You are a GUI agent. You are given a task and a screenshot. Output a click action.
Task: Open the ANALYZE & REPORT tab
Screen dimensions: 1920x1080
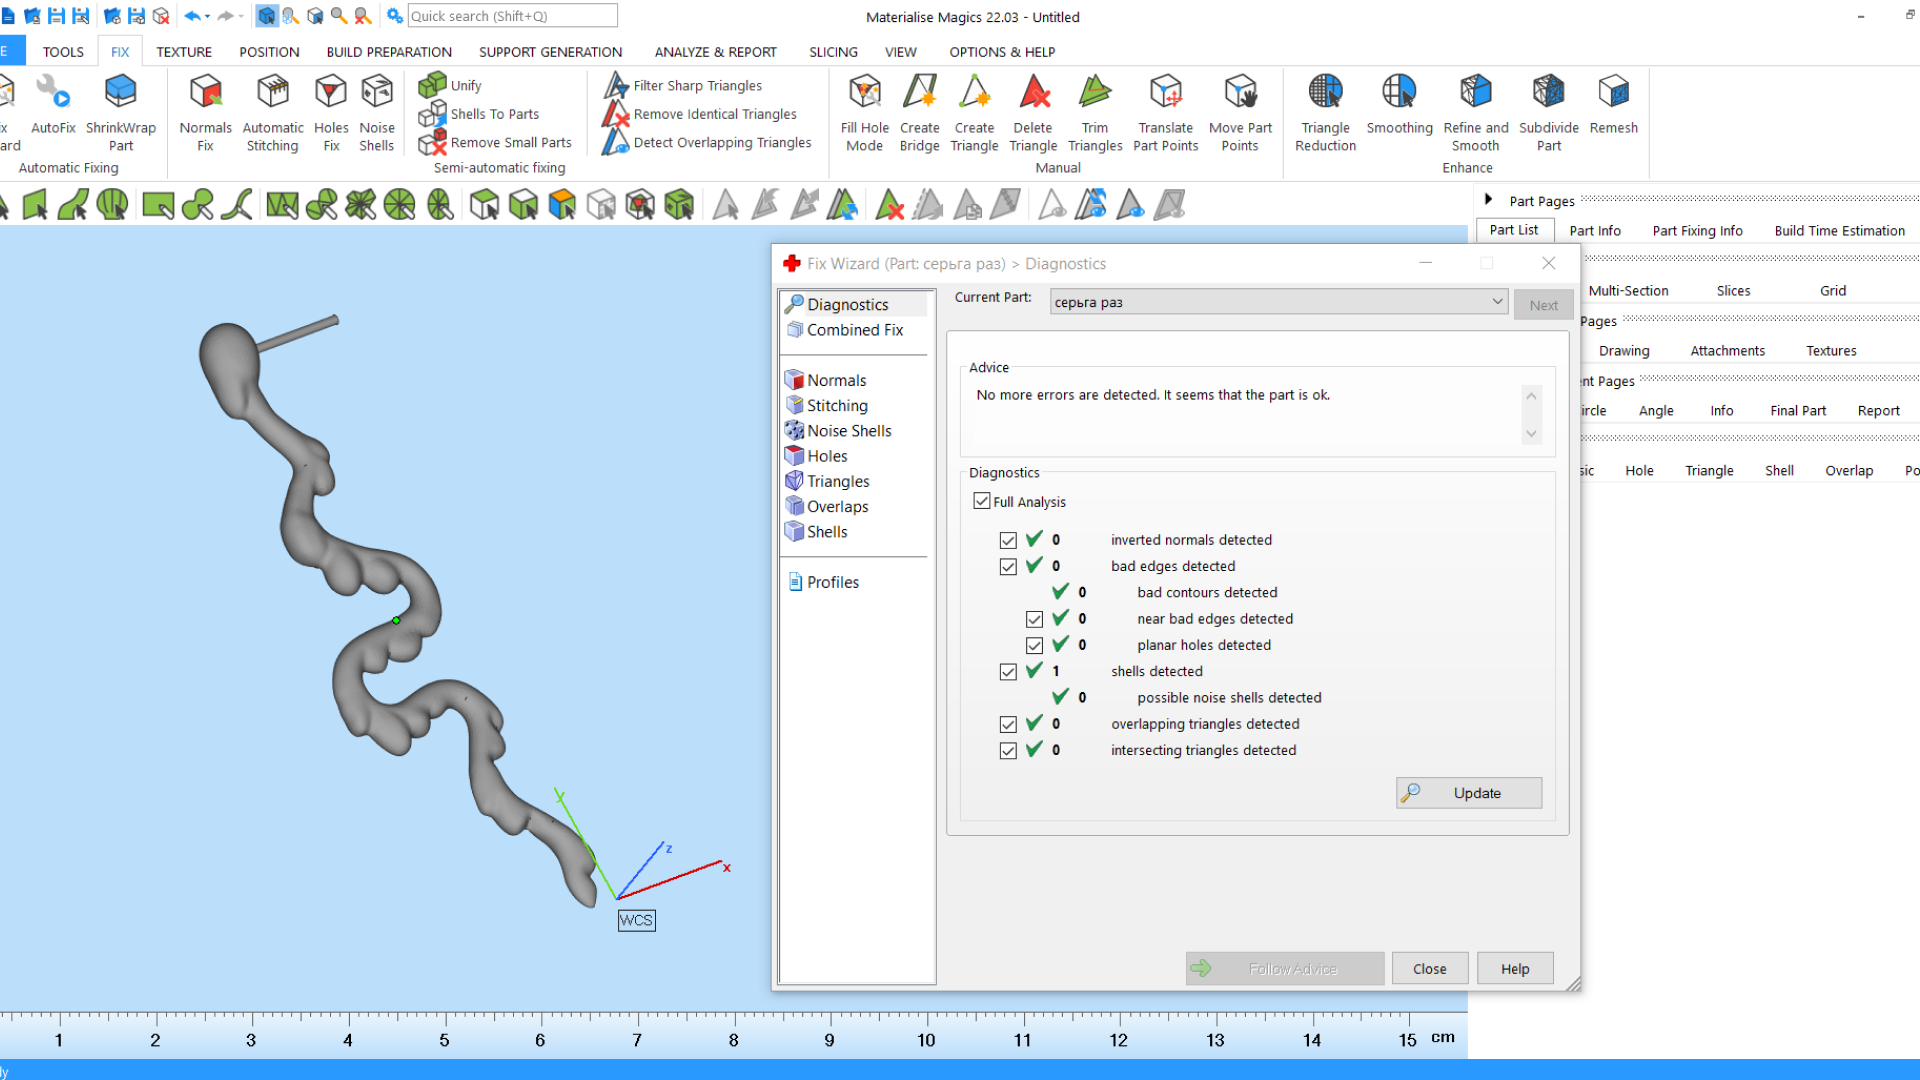point(715,52)
